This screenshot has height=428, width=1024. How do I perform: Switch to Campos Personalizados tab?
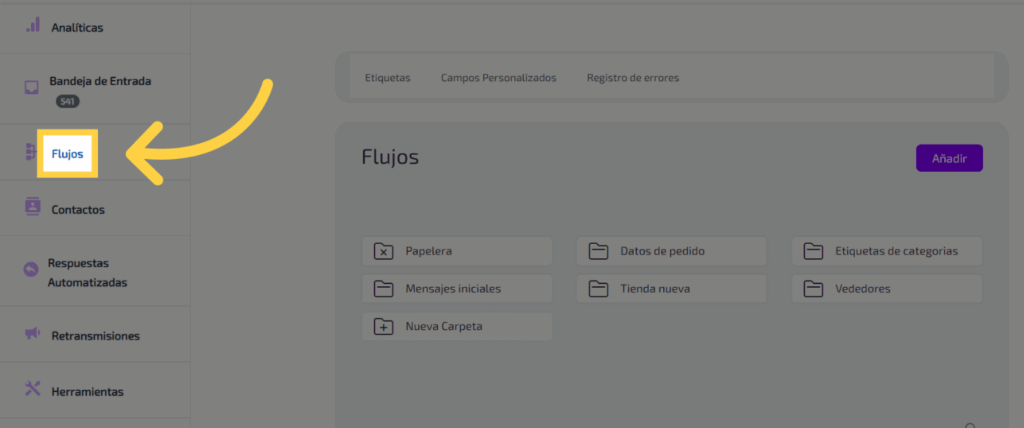click(x=498, y=77)
